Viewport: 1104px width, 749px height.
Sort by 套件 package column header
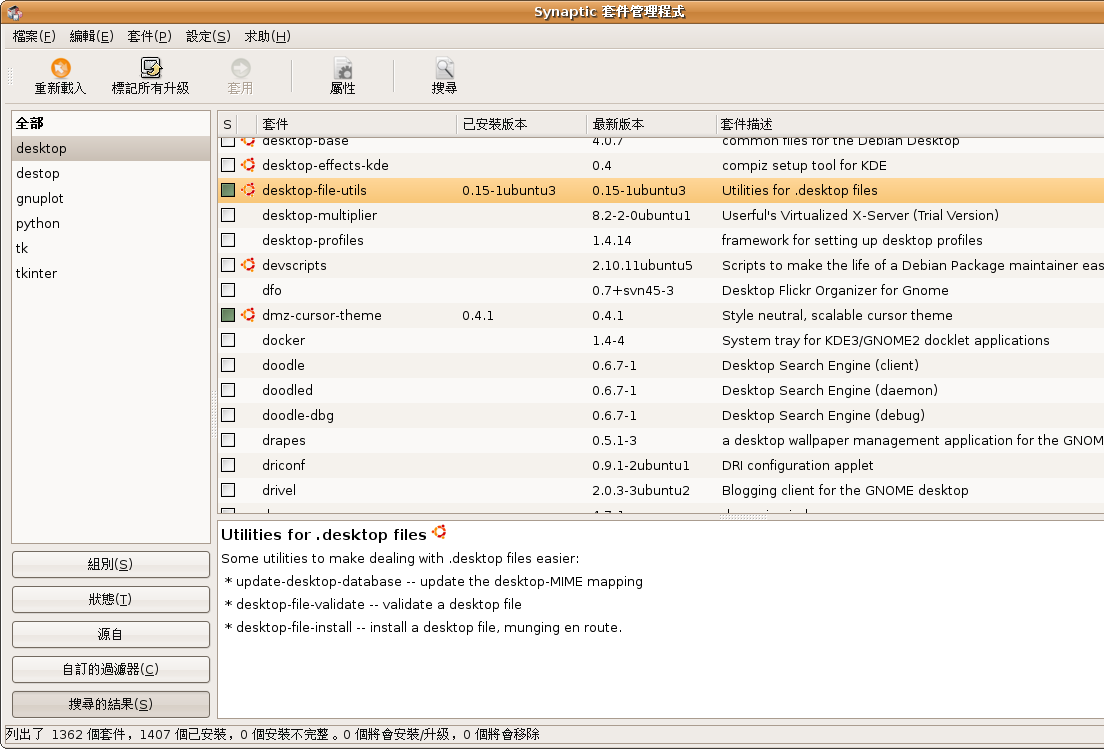357,125
